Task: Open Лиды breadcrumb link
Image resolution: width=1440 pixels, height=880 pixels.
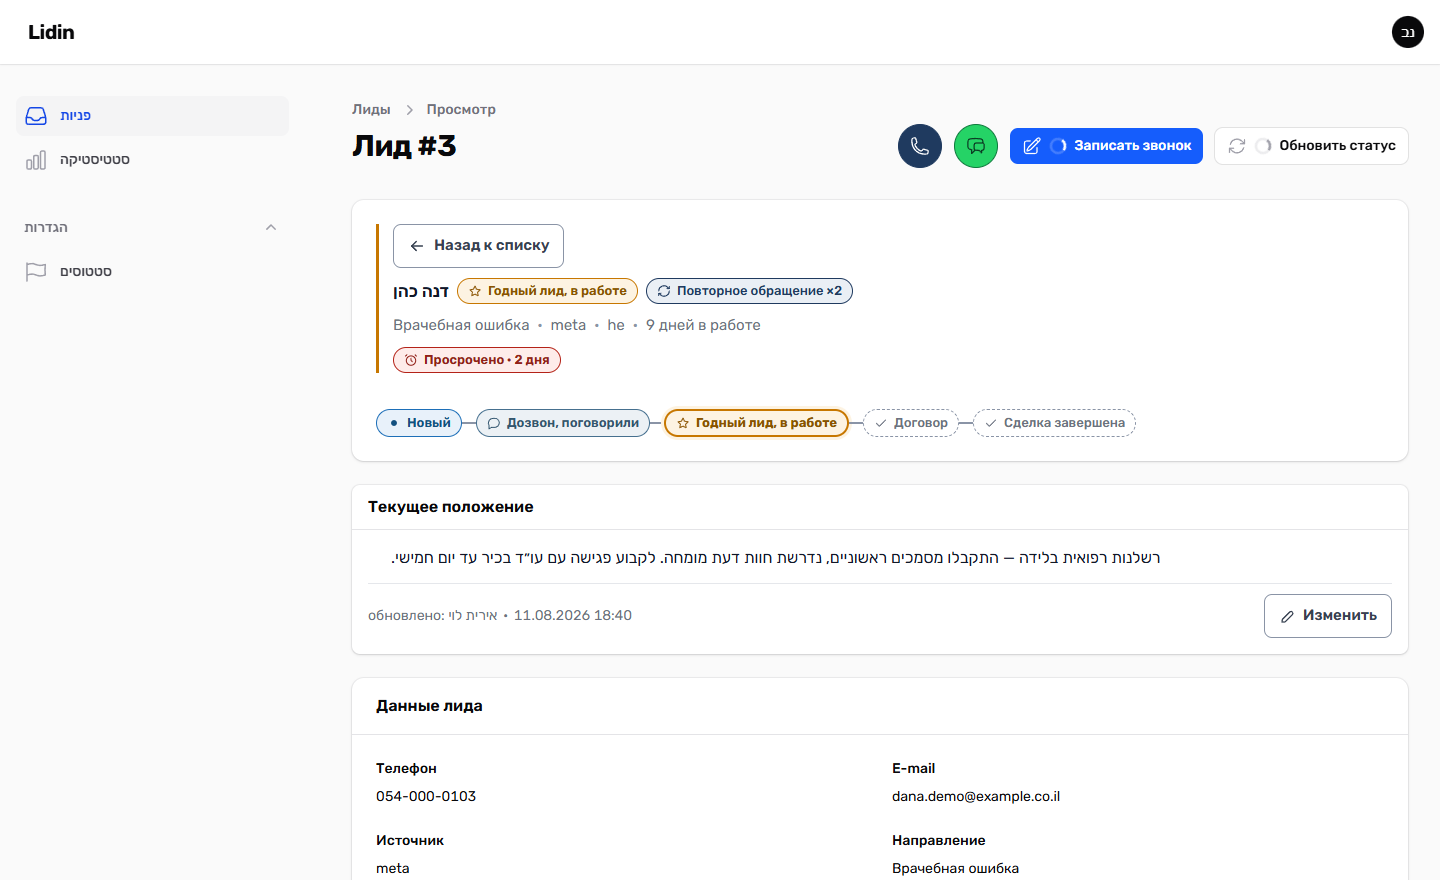Action: (371, 110)
